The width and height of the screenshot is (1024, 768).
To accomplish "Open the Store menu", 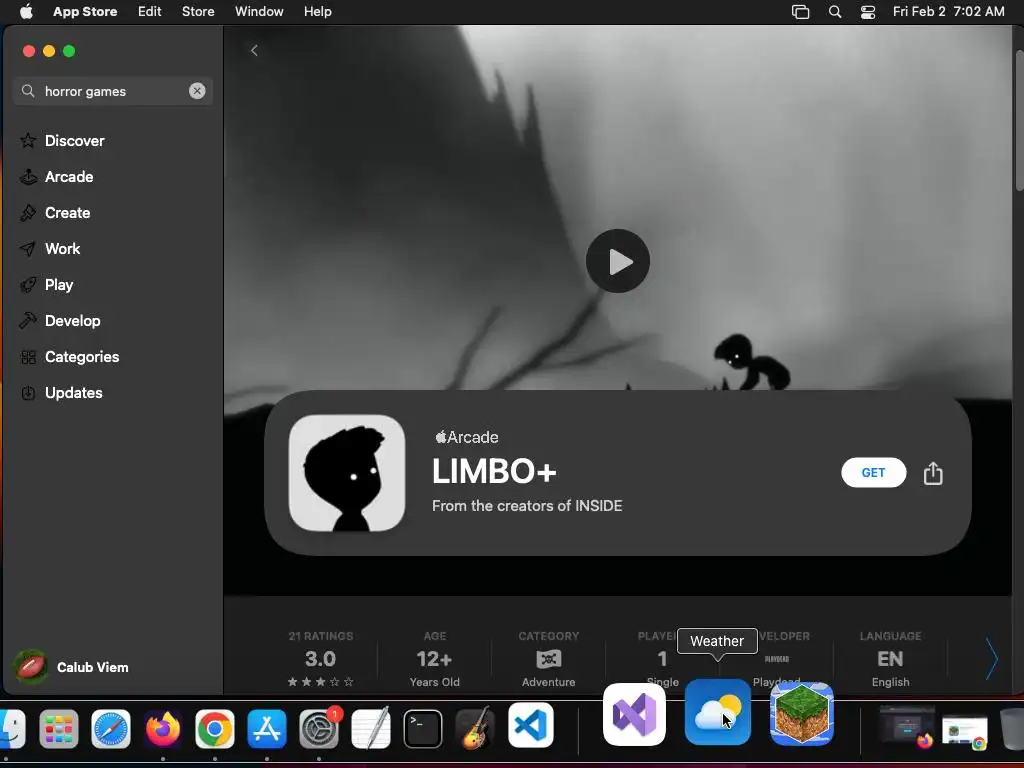I will tap(198, 11).
